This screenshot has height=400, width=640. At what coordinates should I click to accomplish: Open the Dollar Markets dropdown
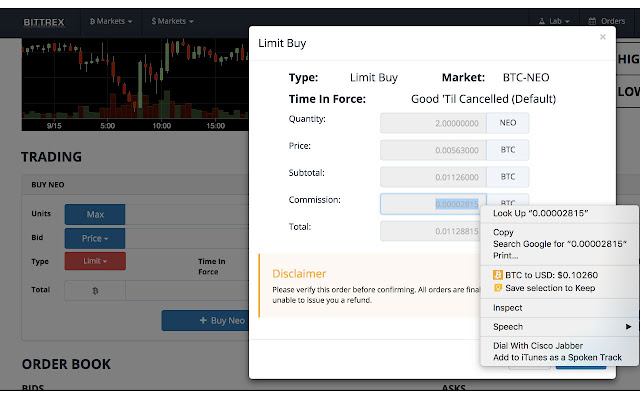172,21
